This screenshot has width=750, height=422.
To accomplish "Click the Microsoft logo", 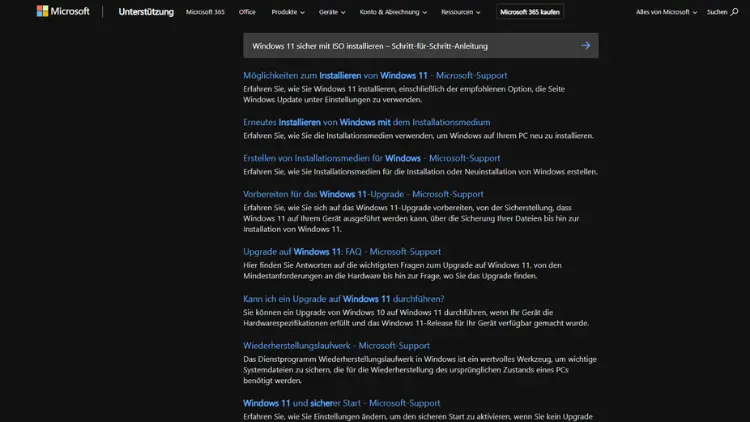I will [x=63, y=11].
